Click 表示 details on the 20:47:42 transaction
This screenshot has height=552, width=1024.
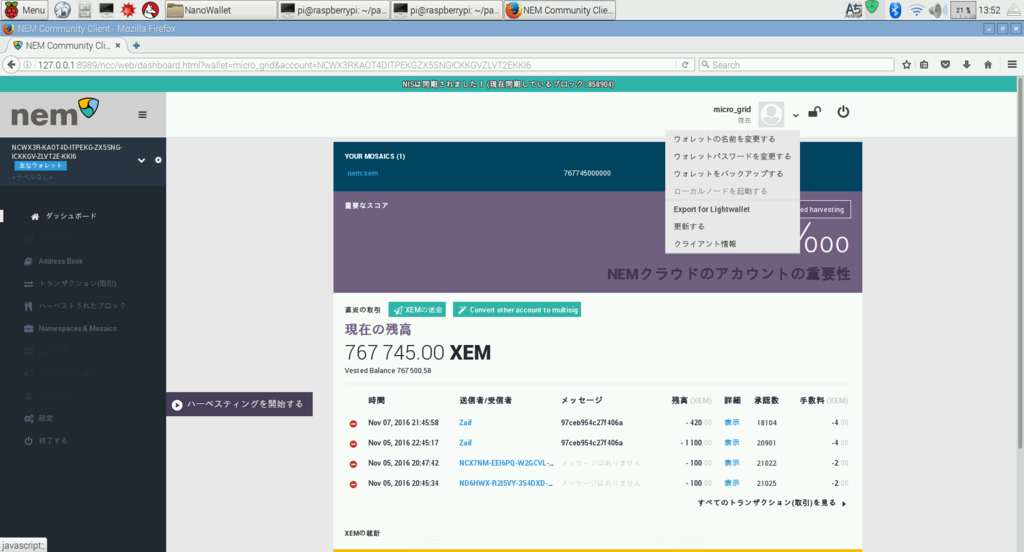tap(731, 463)
